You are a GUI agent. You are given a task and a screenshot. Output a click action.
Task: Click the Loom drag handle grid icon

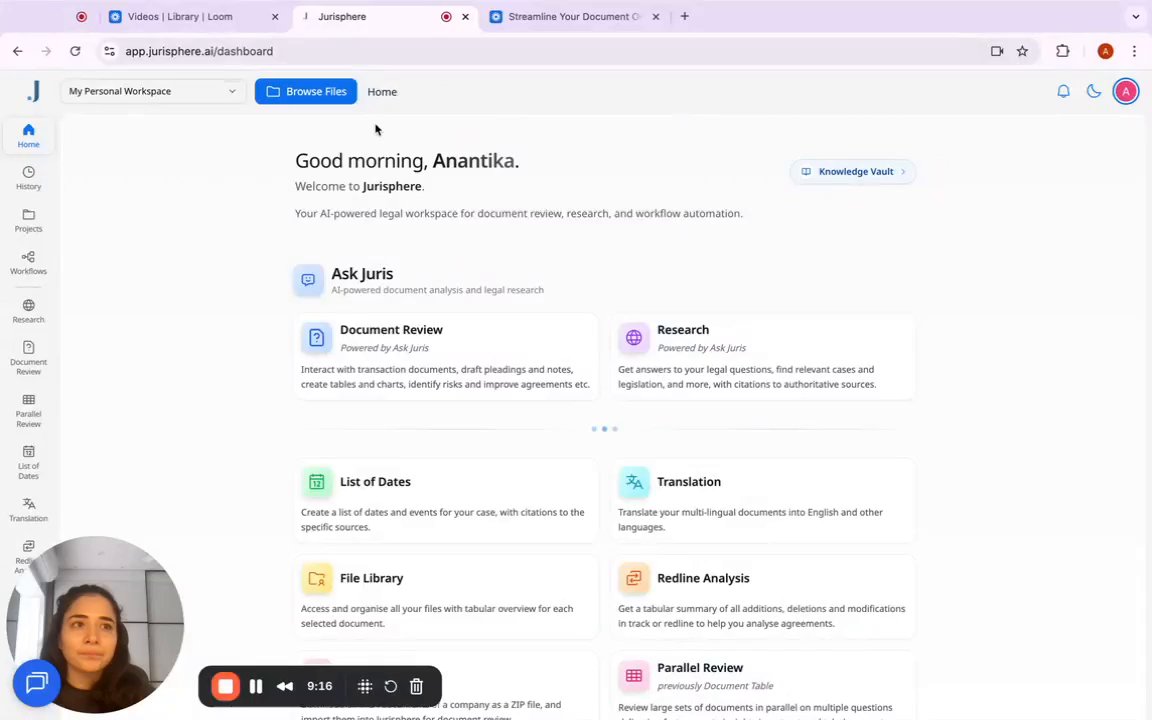(364, 686)
